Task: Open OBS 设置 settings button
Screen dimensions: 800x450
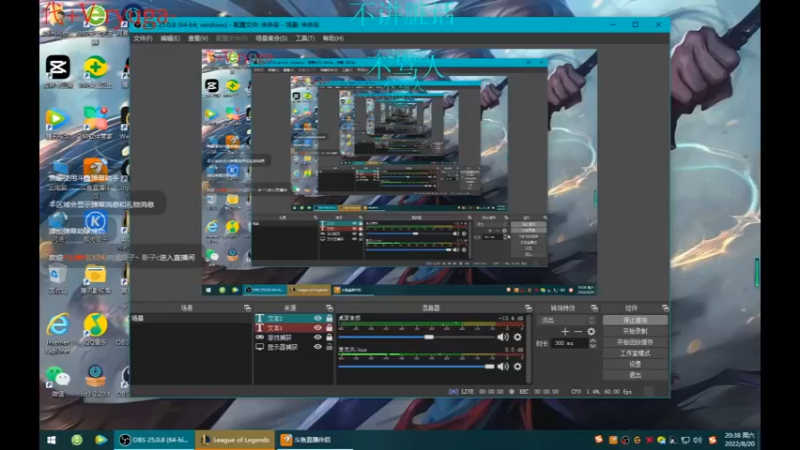Action: pyautogui.click(x=635, y=364)
